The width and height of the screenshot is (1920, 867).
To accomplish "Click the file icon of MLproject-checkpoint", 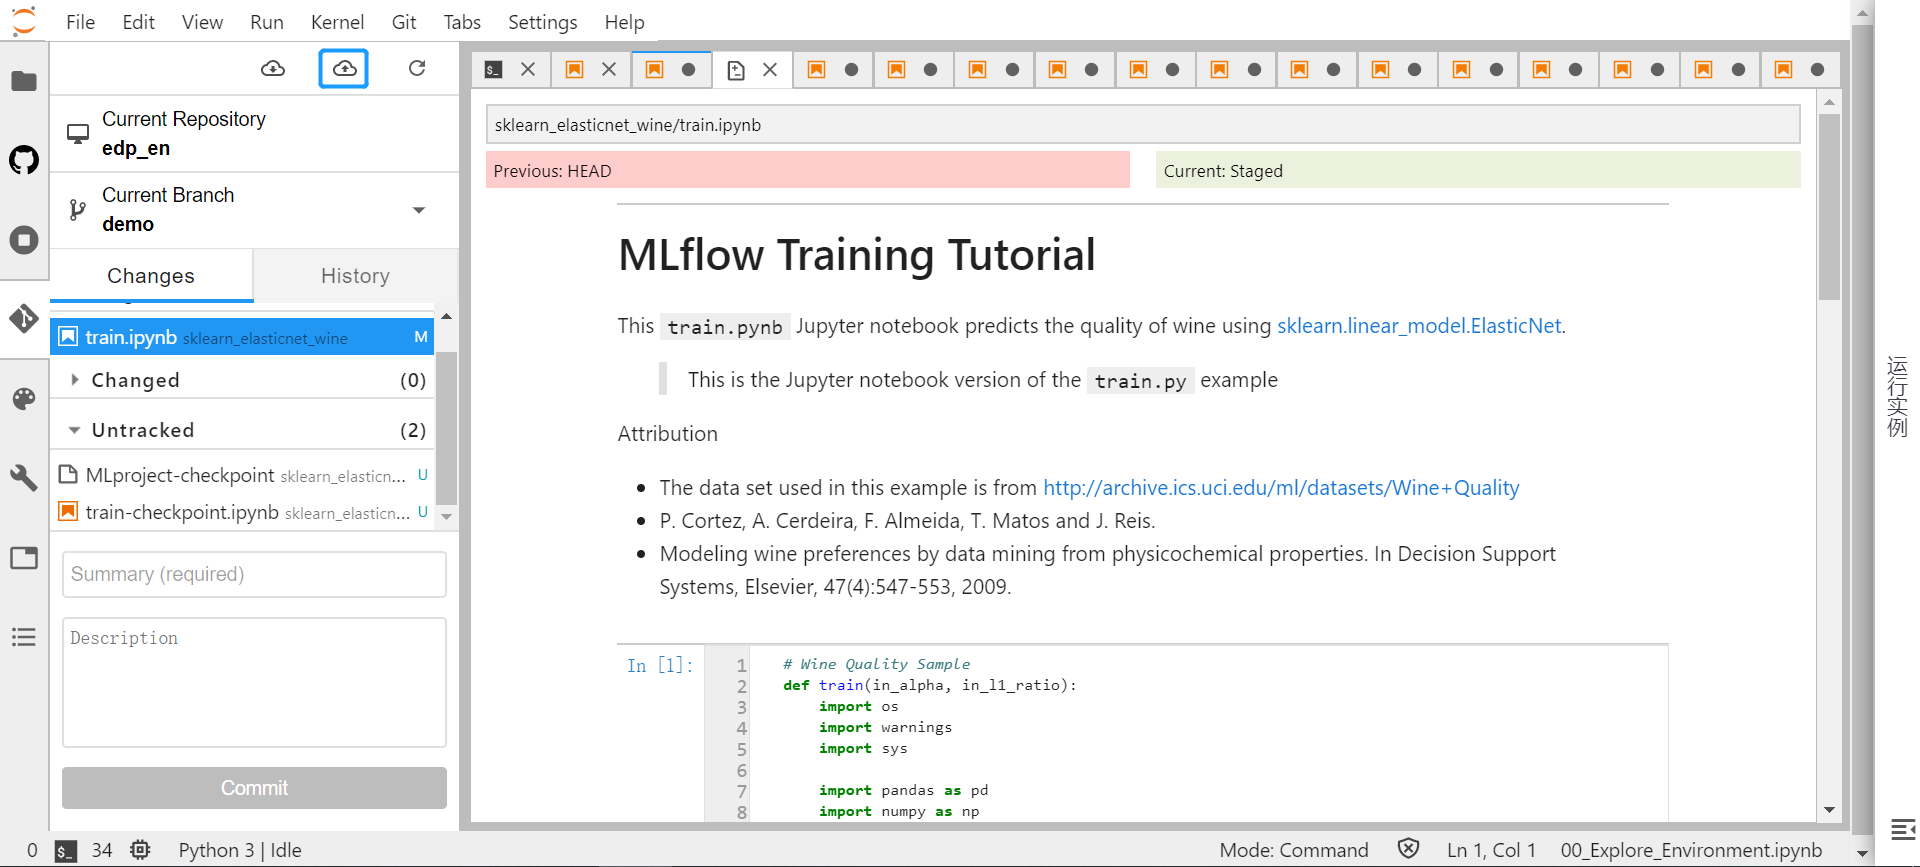I will click(x=68, y=474).
